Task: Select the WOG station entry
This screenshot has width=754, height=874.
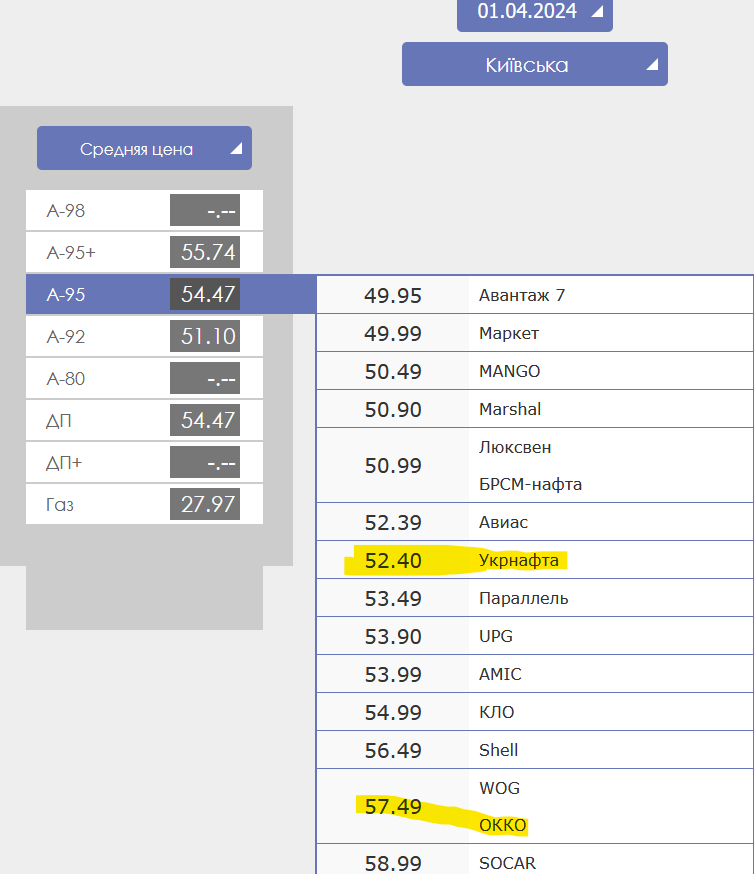Action: pos(499,788)
